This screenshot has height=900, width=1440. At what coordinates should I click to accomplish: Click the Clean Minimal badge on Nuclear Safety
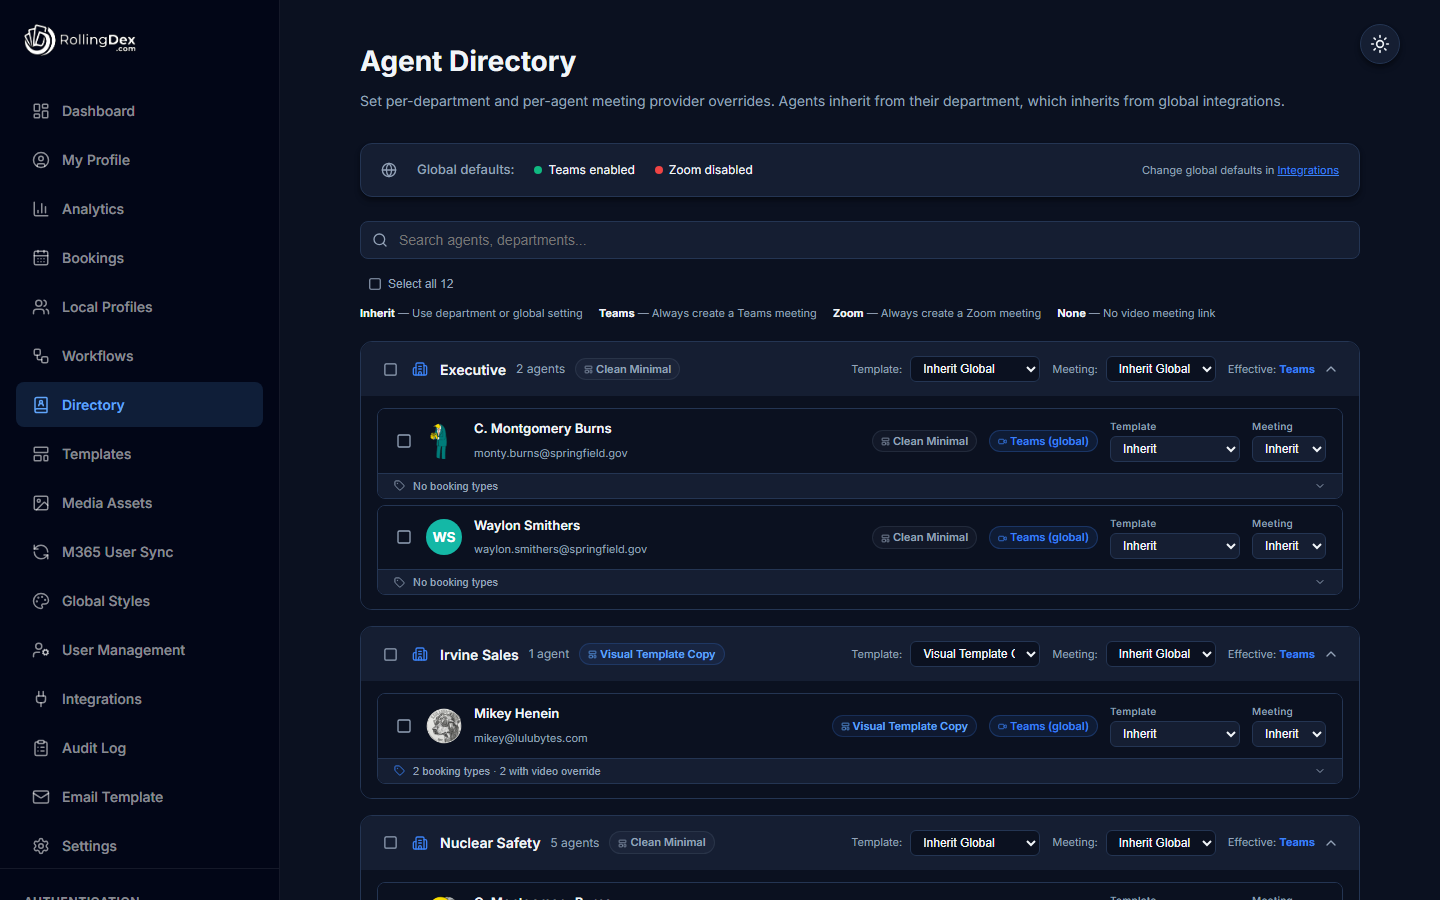[x=662, y=843]
